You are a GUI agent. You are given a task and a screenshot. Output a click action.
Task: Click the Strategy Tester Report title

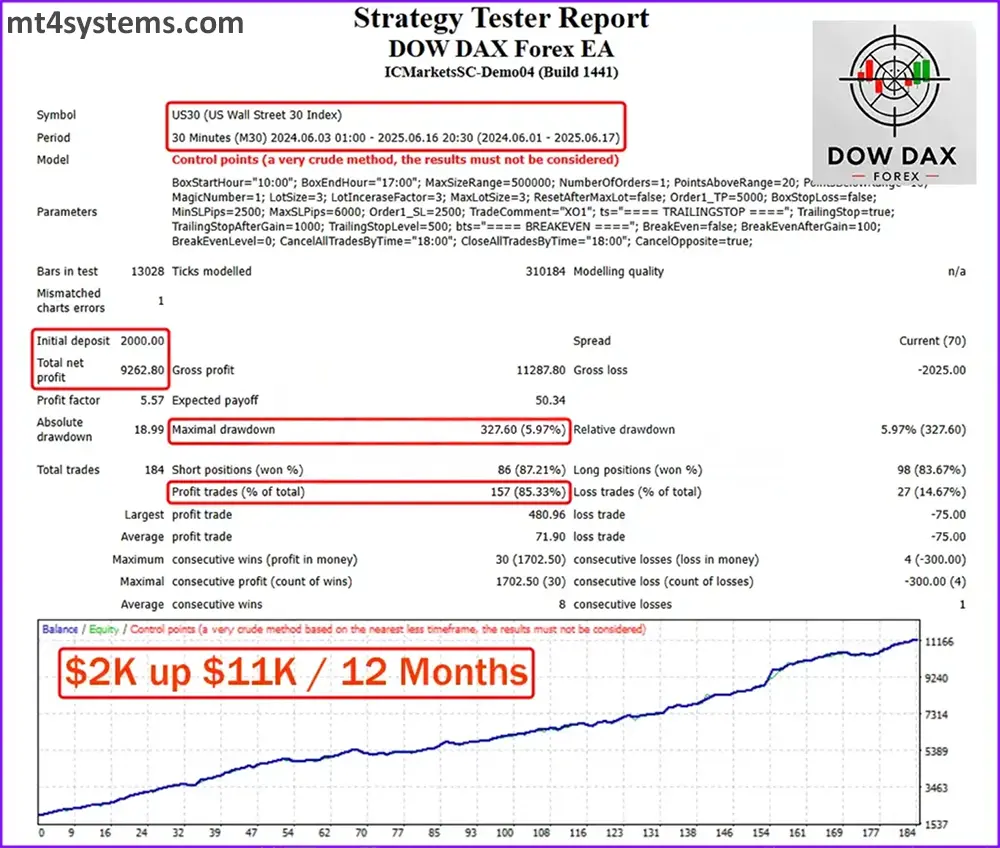tap(501, 19)
